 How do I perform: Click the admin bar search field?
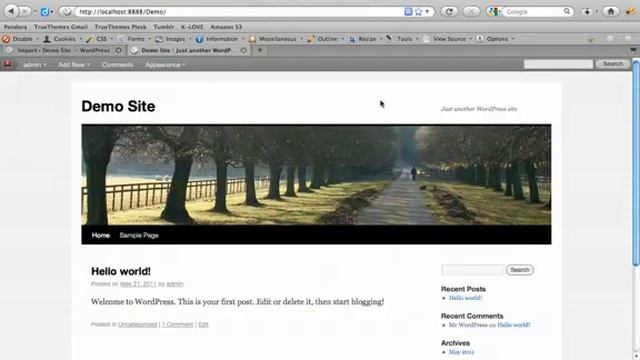tap(558, 64)
